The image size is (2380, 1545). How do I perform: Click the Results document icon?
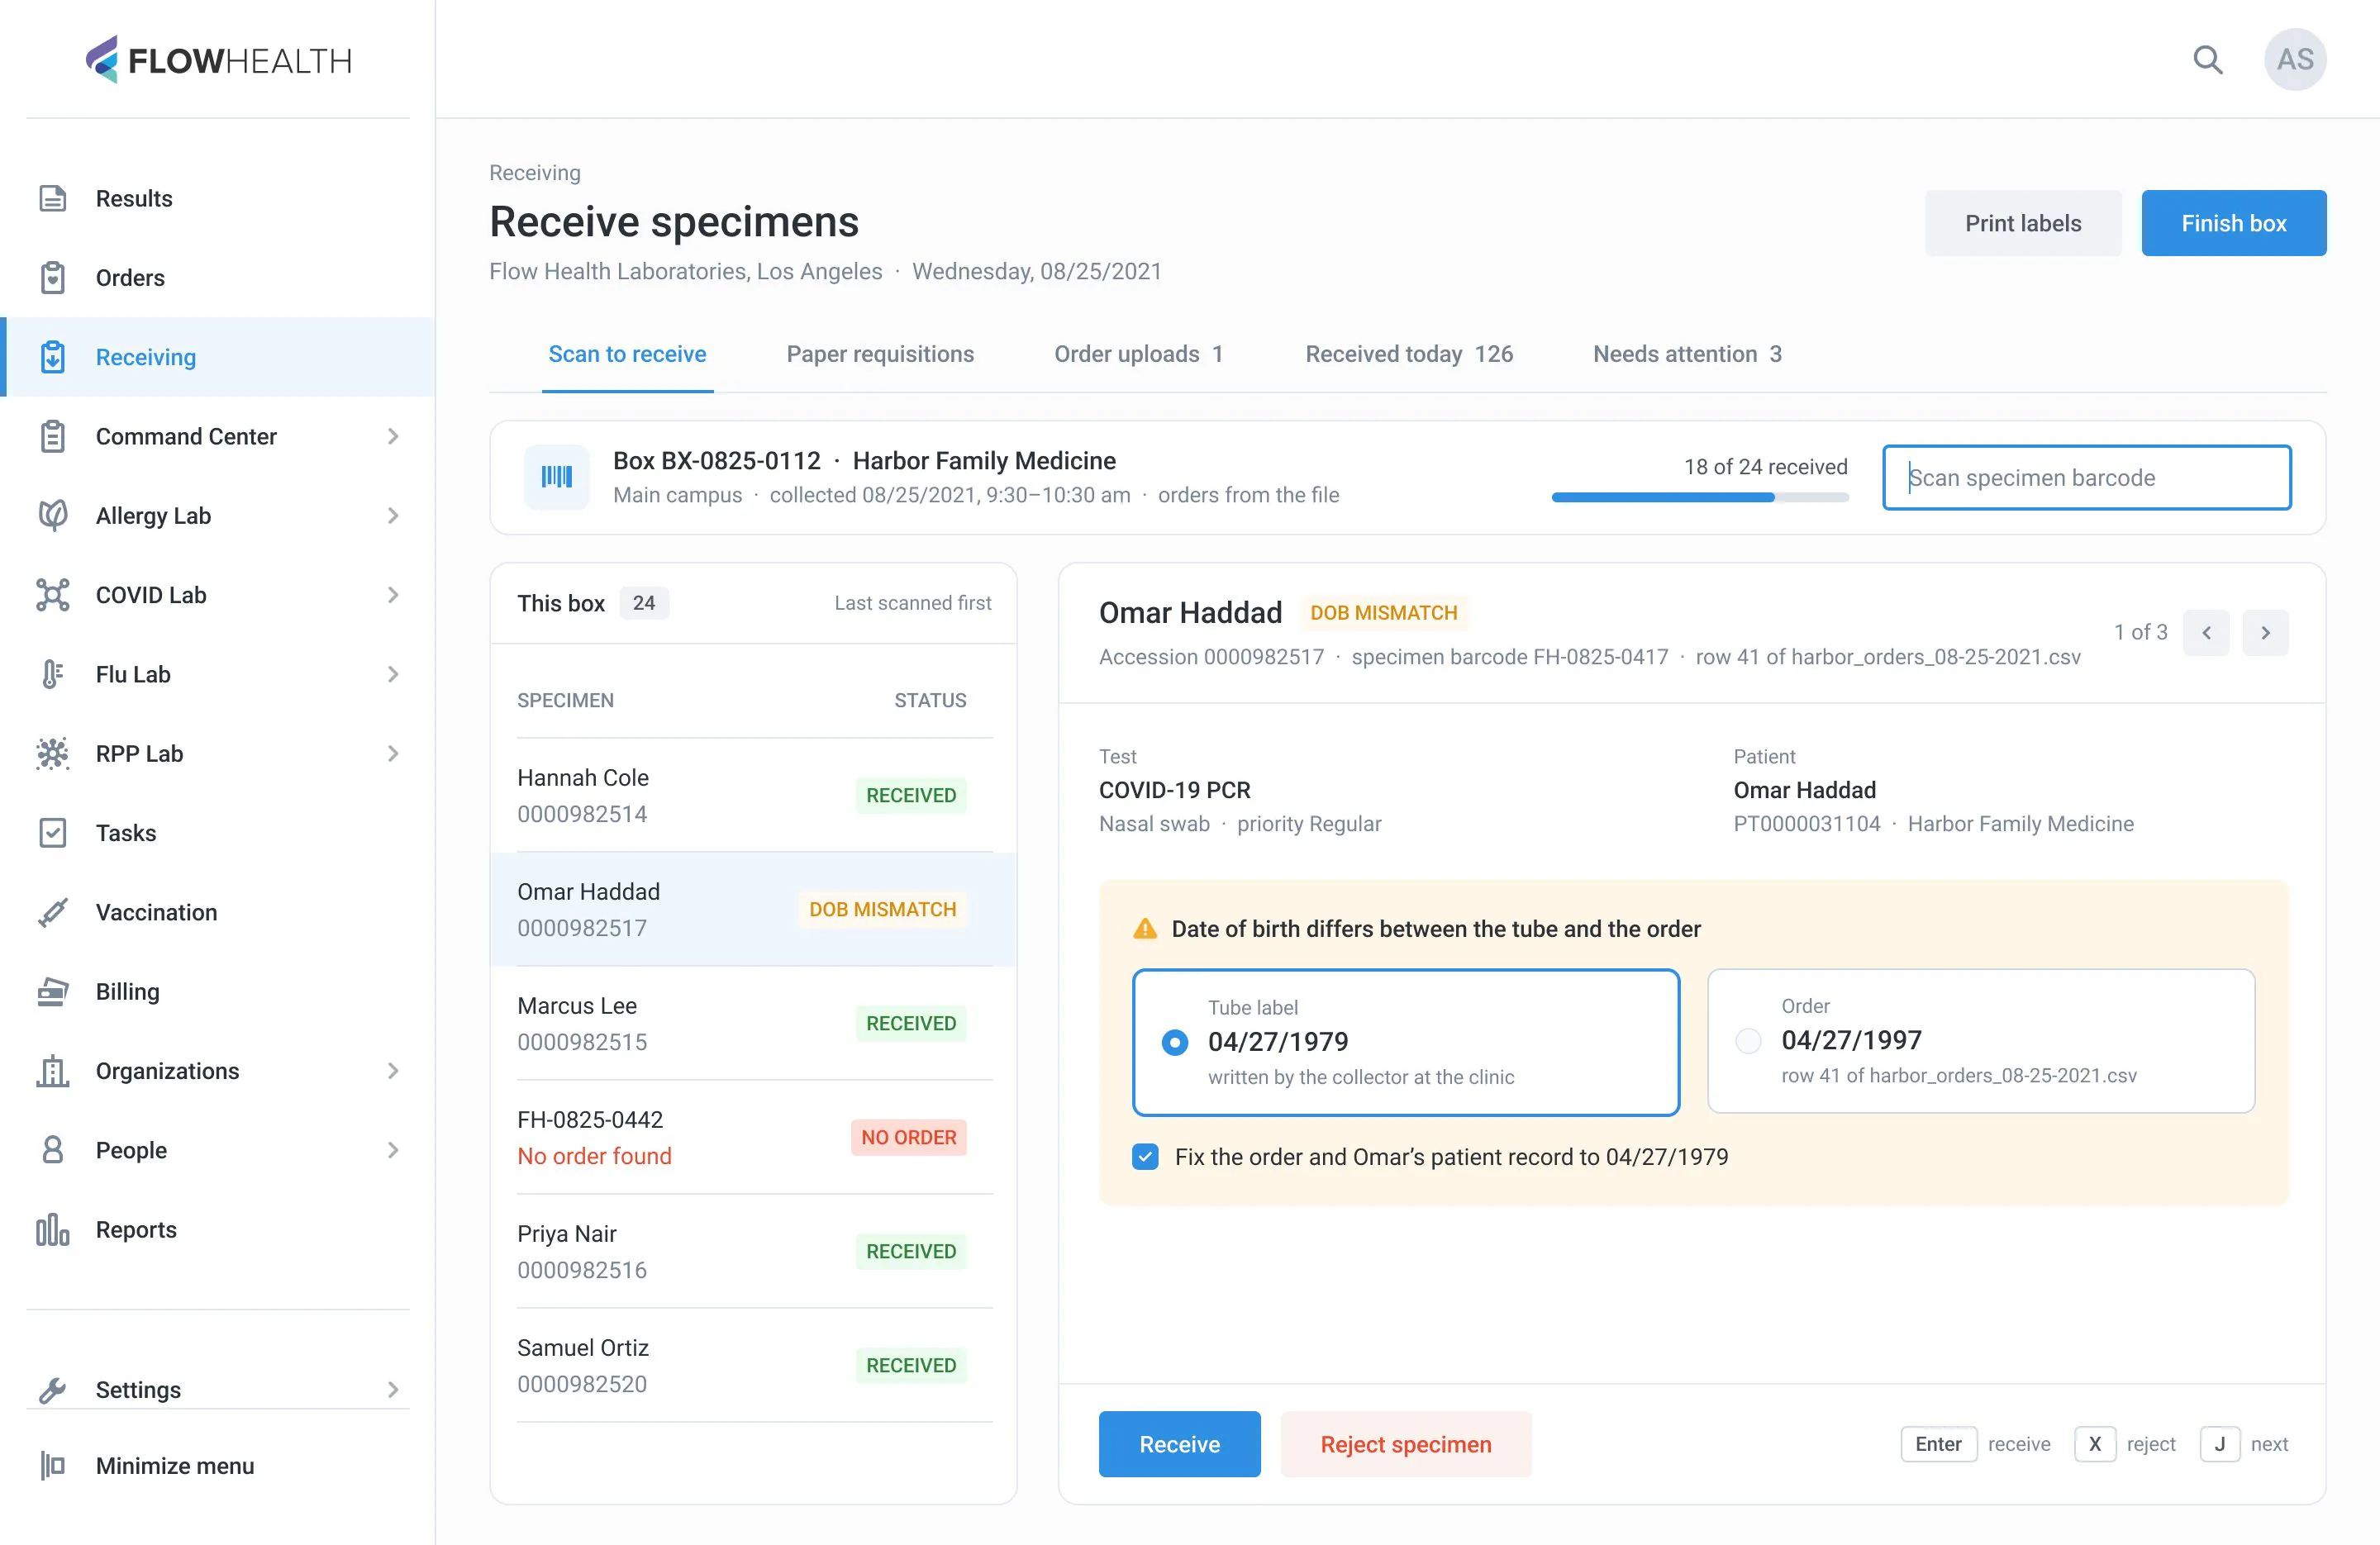pos(53,198)
